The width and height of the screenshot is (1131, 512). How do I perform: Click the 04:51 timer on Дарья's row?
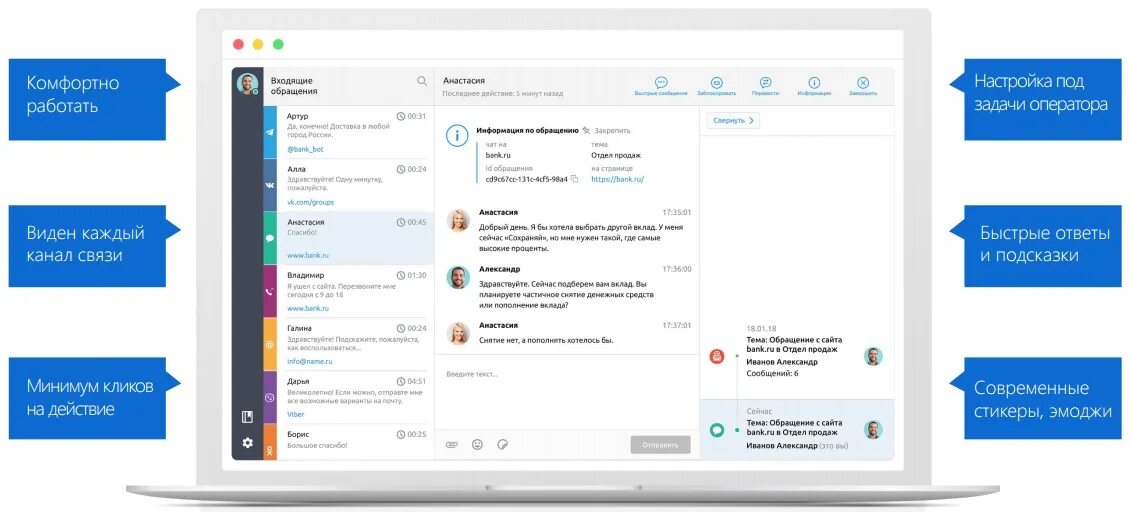(x=411, y=381)
